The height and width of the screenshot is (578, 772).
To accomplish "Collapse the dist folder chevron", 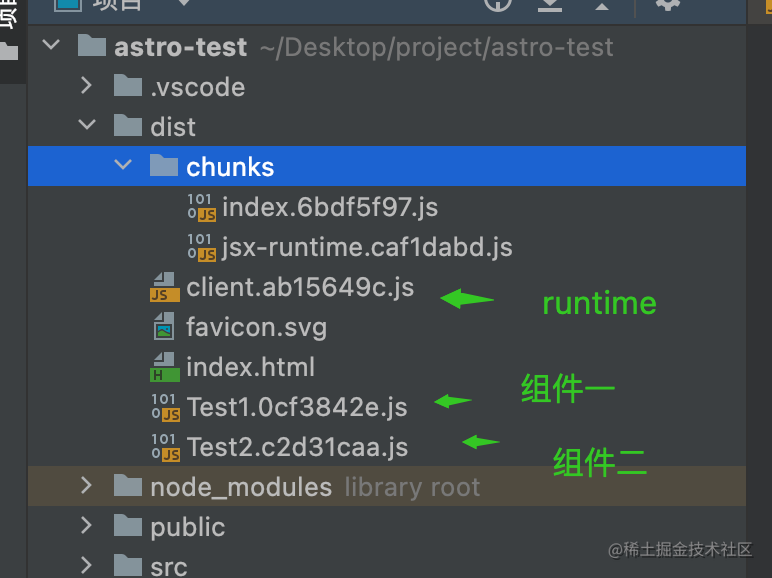I will pyautogui.click(x=87, y=124).
